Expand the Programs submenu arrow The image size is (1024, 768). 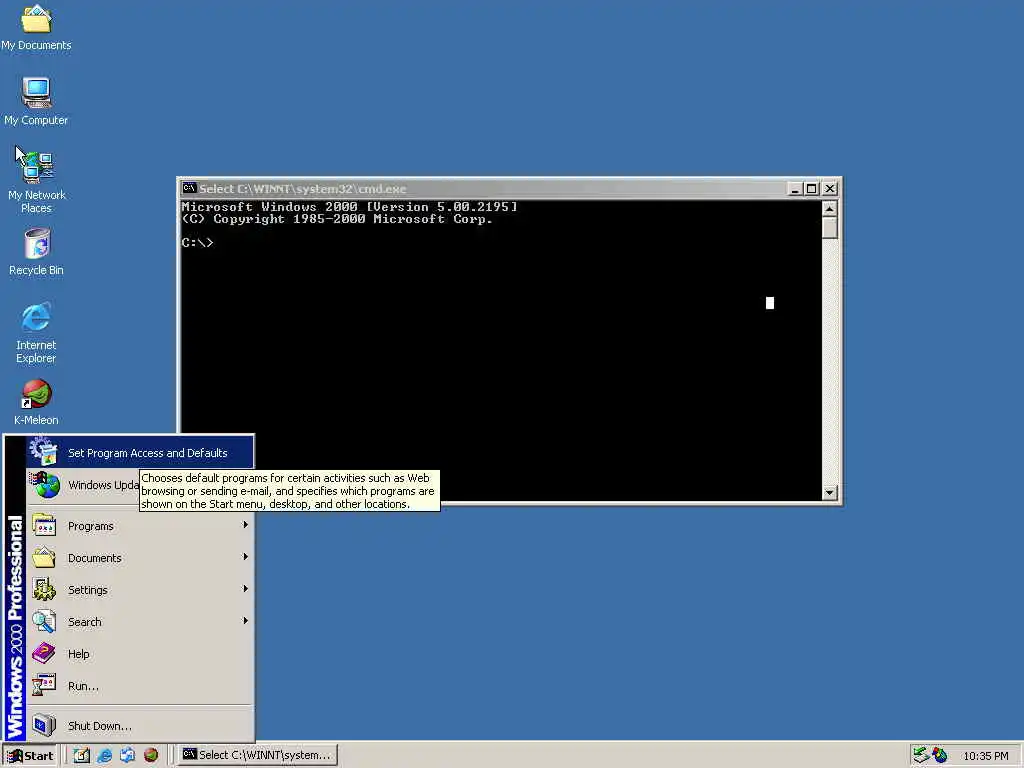pos(246,525)
